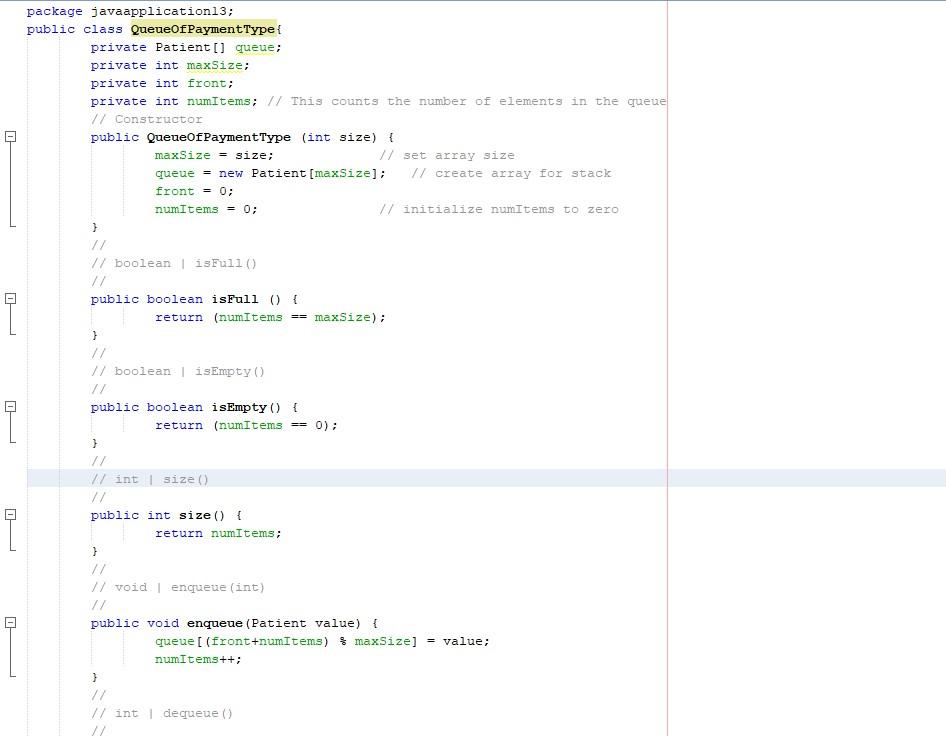Click the highlighted // int | size() line
The width and height of the screenshot is (946, 736).
[150, 479]
